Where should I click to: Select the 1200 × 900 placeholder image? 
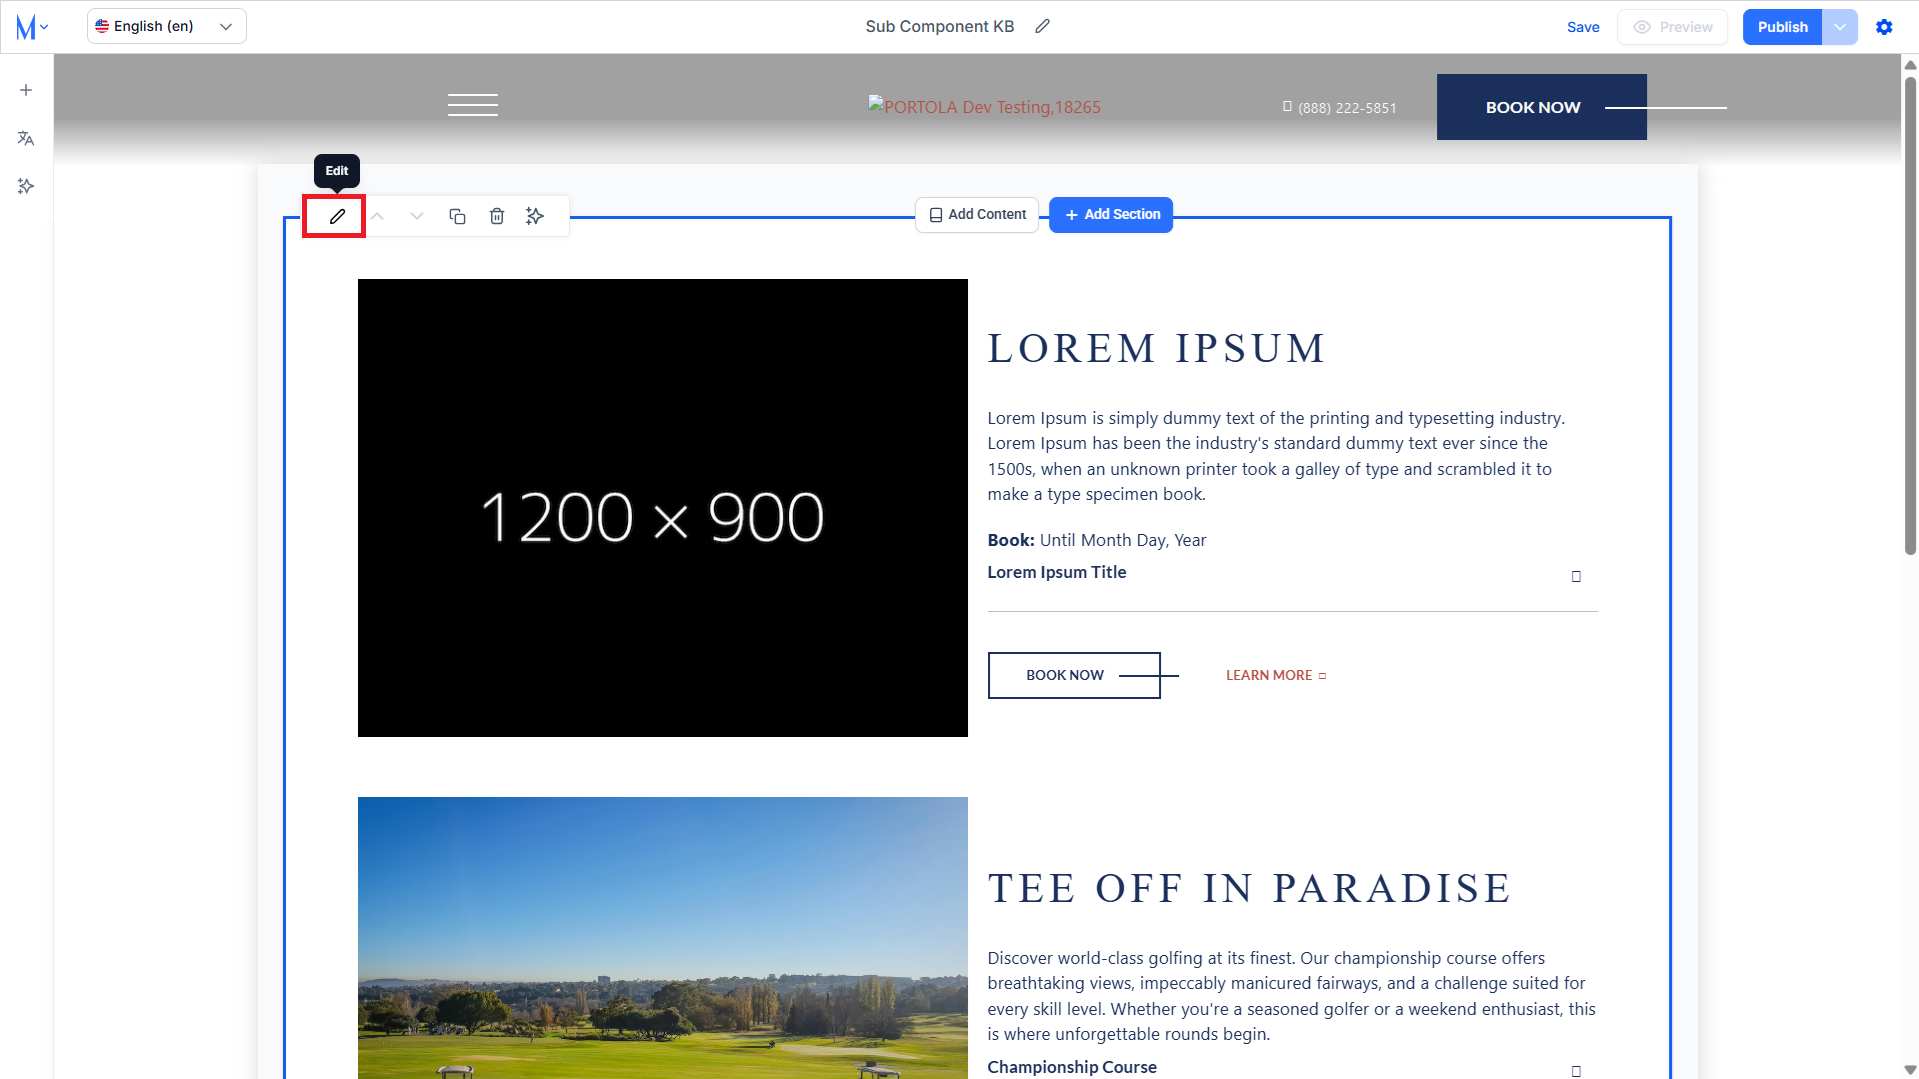[663, 508]
